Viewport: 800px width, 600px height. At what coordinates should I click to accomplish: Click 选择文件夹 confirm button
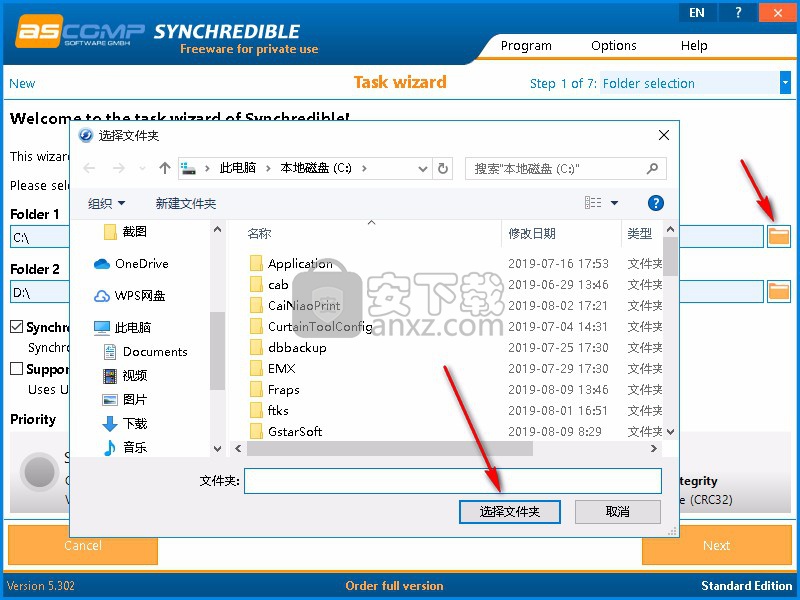(510, 511)
